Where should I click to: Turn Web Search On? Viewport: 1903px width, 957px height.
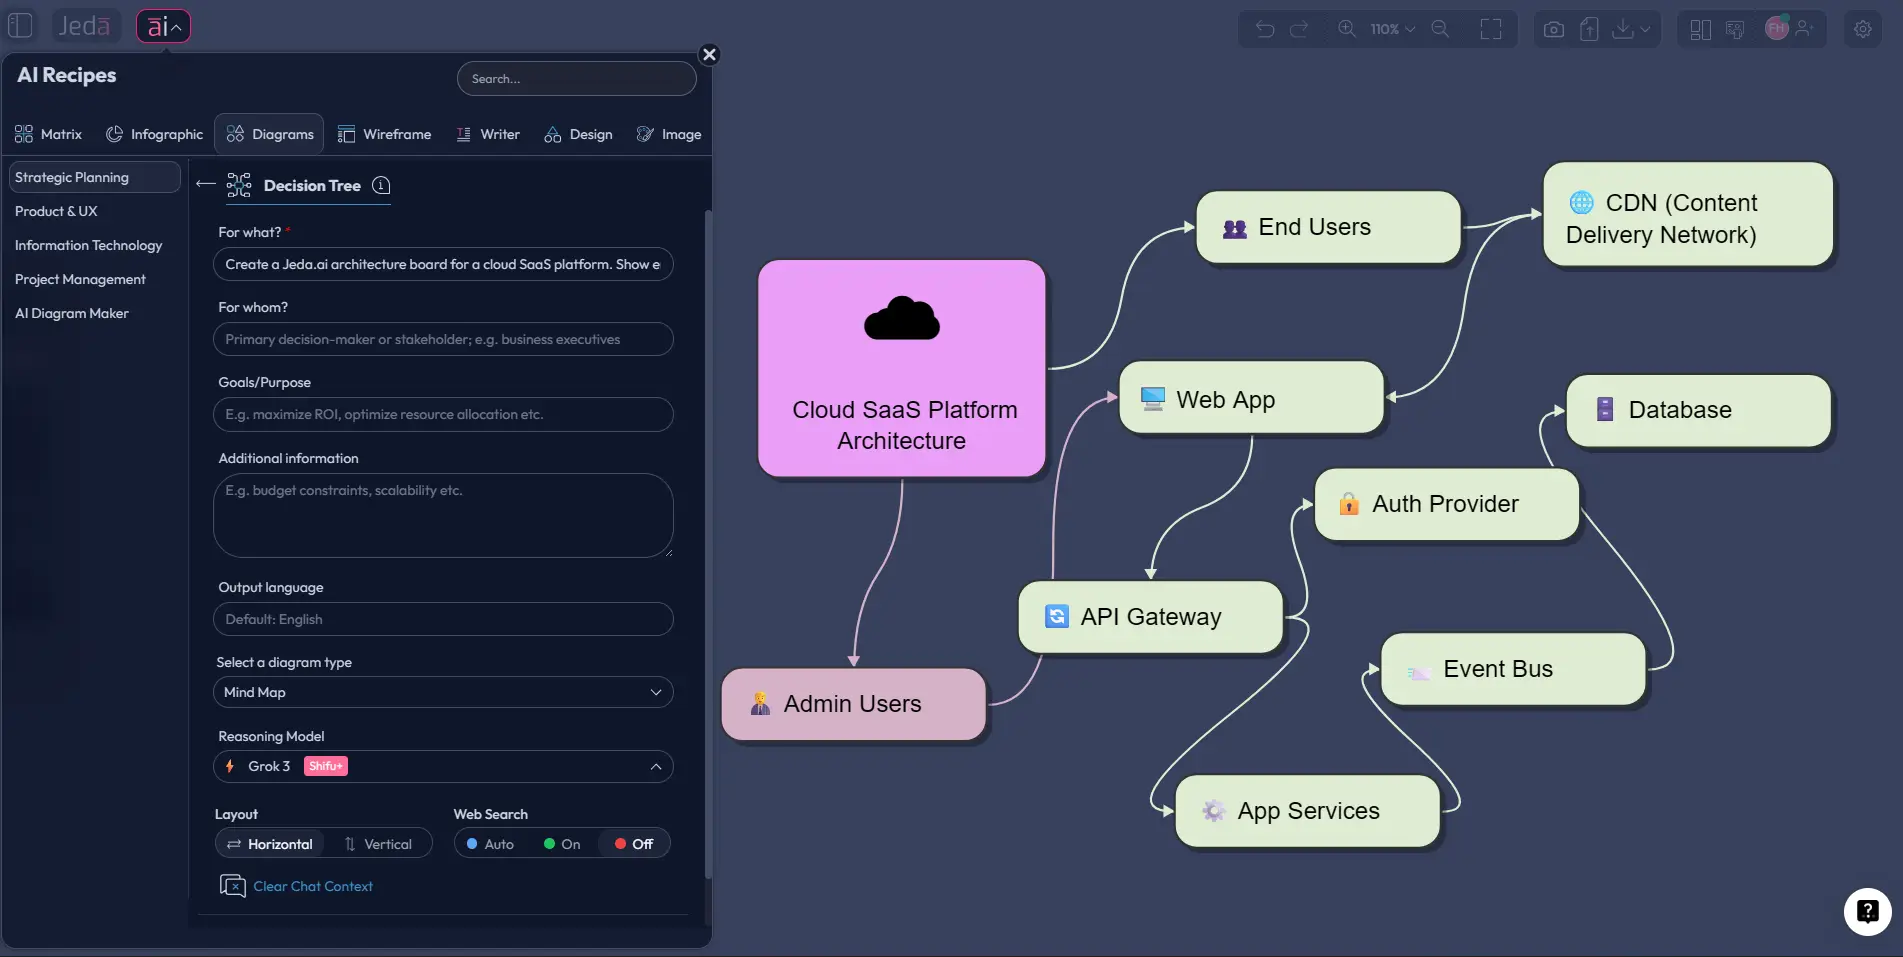pos(562,844)
